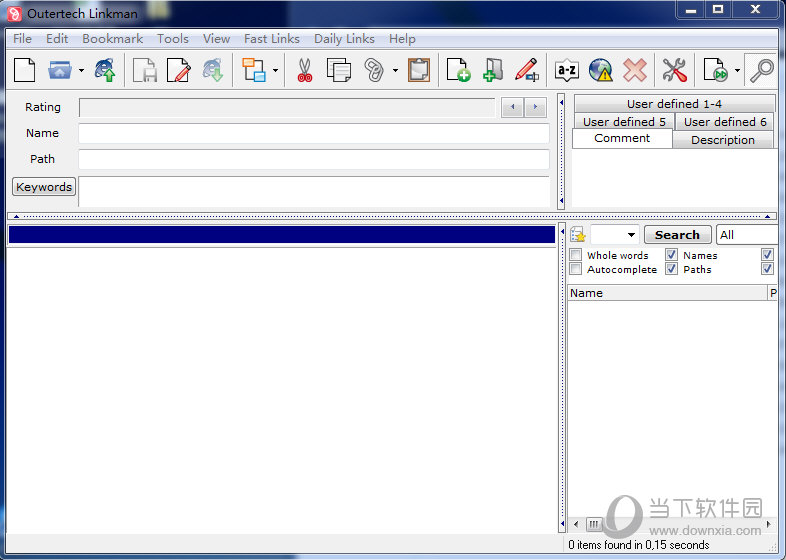
Task: Click the Add new folder icon
Action: coord(493,70)
